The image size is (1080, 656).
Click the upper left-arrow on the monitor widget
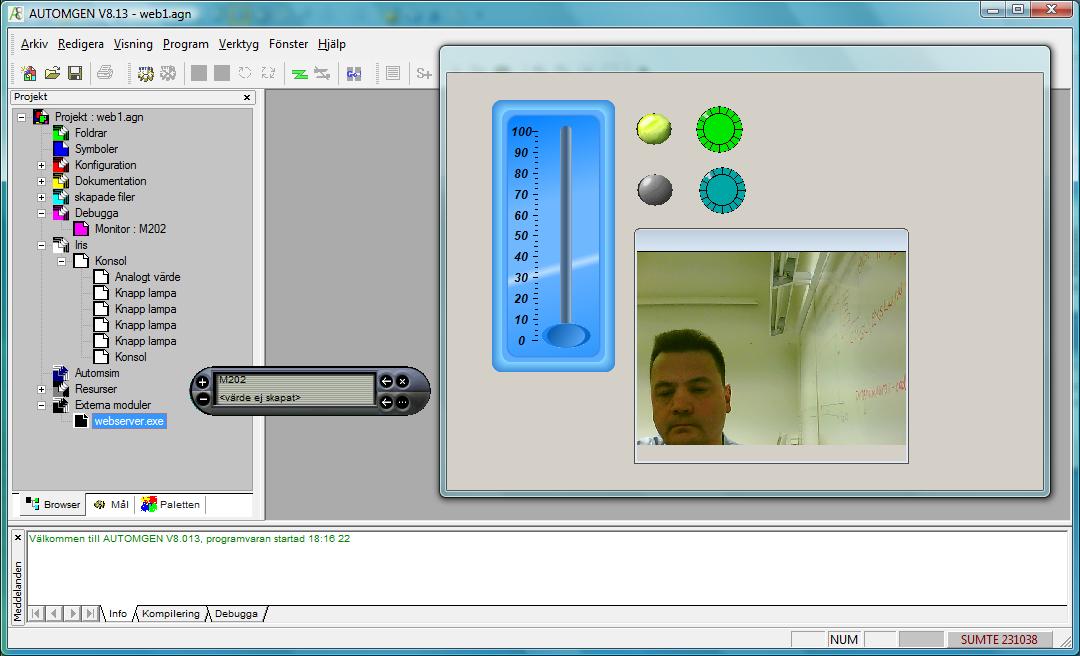(x=386, y=381)
